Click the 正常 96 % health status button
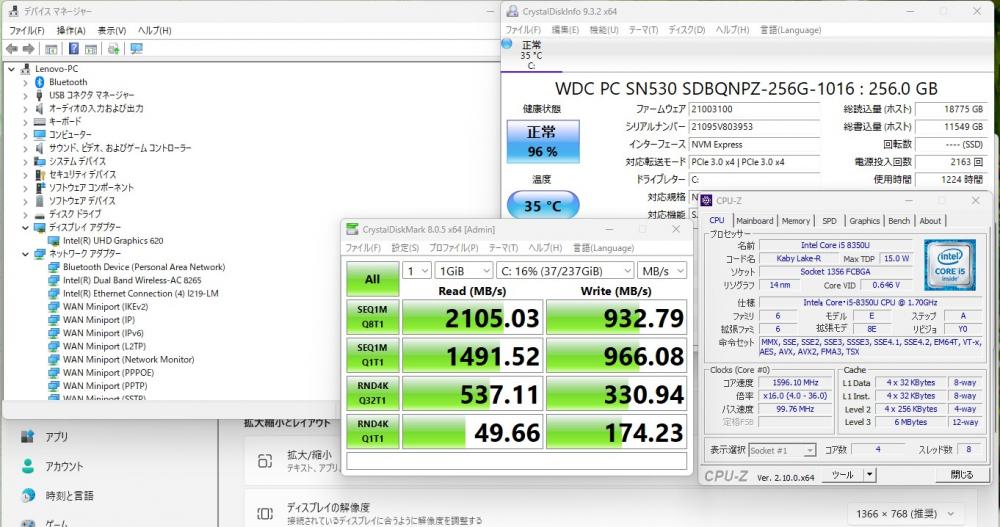Image resolution: width=1000 pixels, height=527 pixels. (x=543, y=142)
